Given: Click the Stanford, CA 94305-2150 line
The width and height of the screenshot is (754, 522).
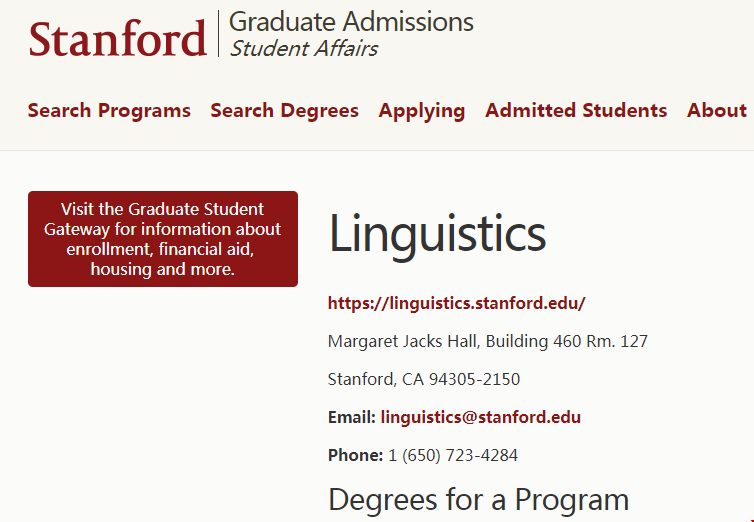Looking at the screenshot, I should tap(424, 379).
